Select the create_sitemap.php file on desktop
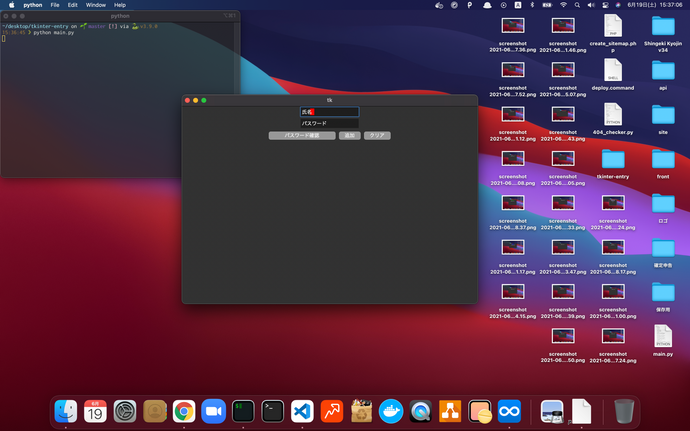The image size is (690, 431). click(613, 33)
